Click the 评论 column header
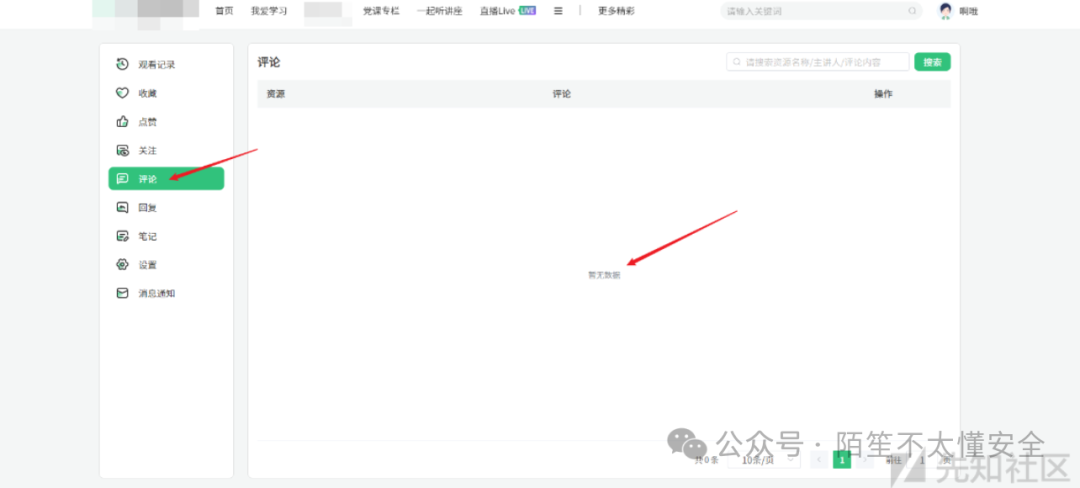Image resolution: width=1080 pixels, height=488 pixels. coord(561,94)
